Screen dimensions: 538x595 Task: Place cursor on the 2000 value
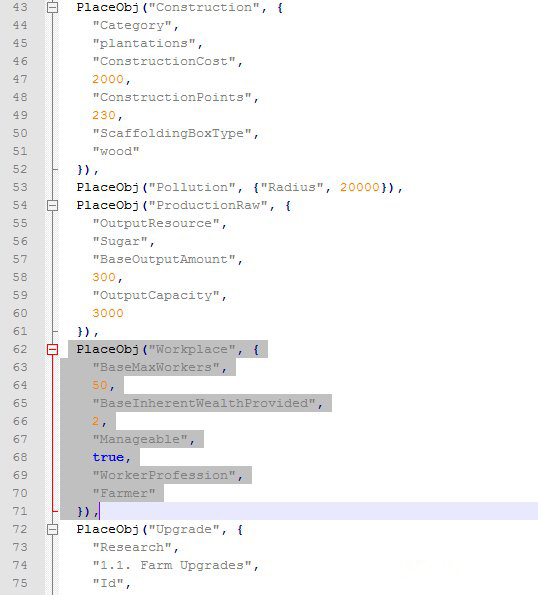tap(108, 79)
